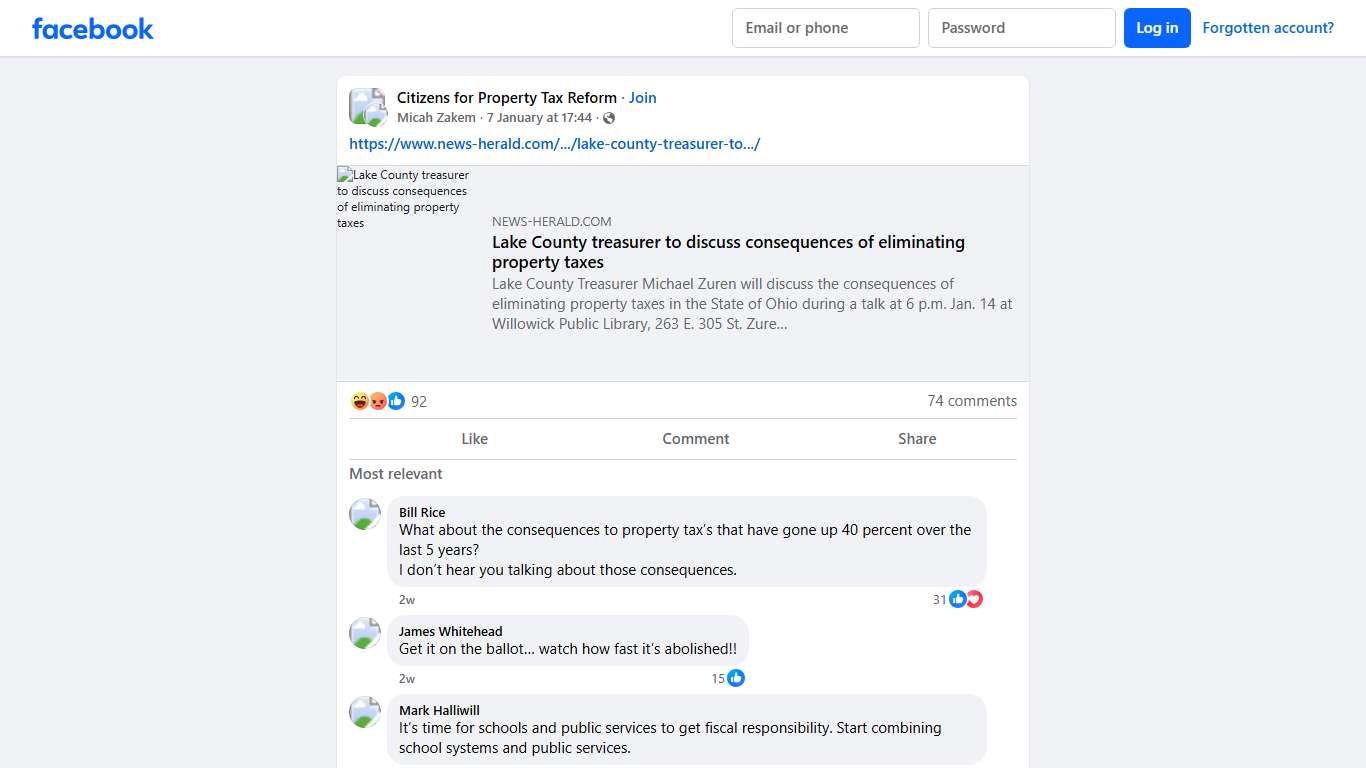
Task: Click the blue Log in button
Action: [1157, 28]
